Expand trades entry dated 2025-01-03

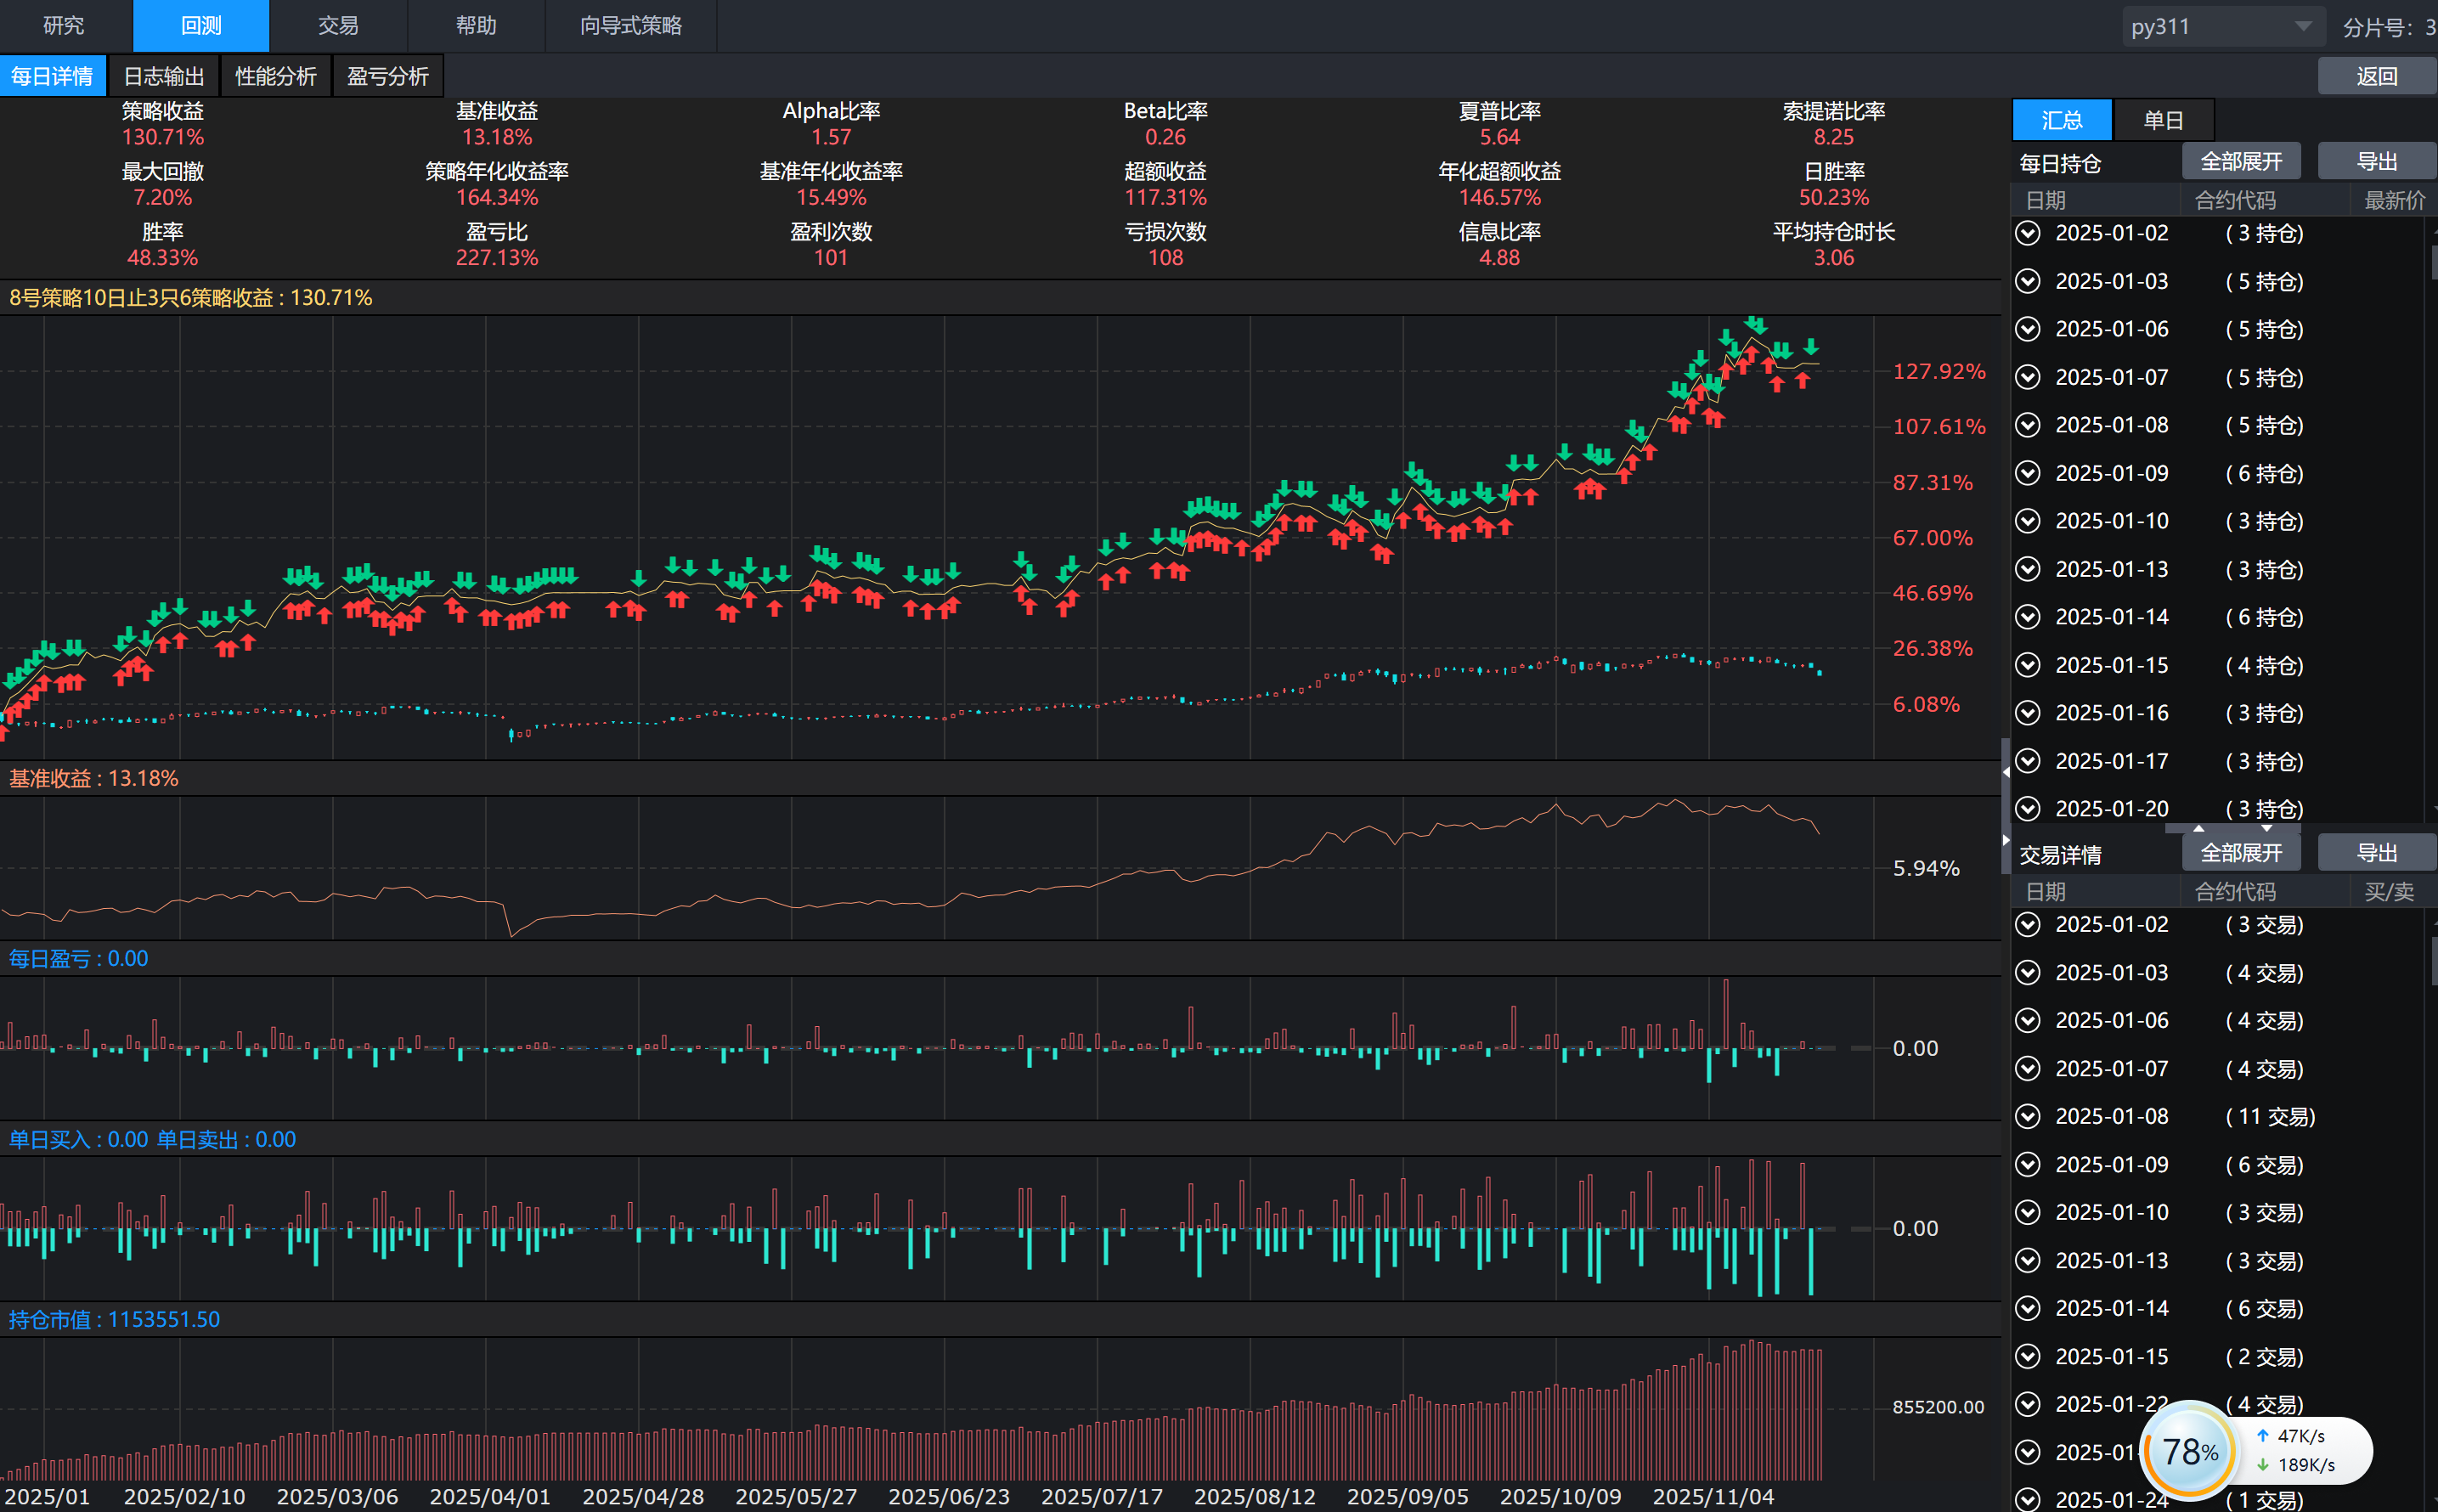click(2027, 973)
